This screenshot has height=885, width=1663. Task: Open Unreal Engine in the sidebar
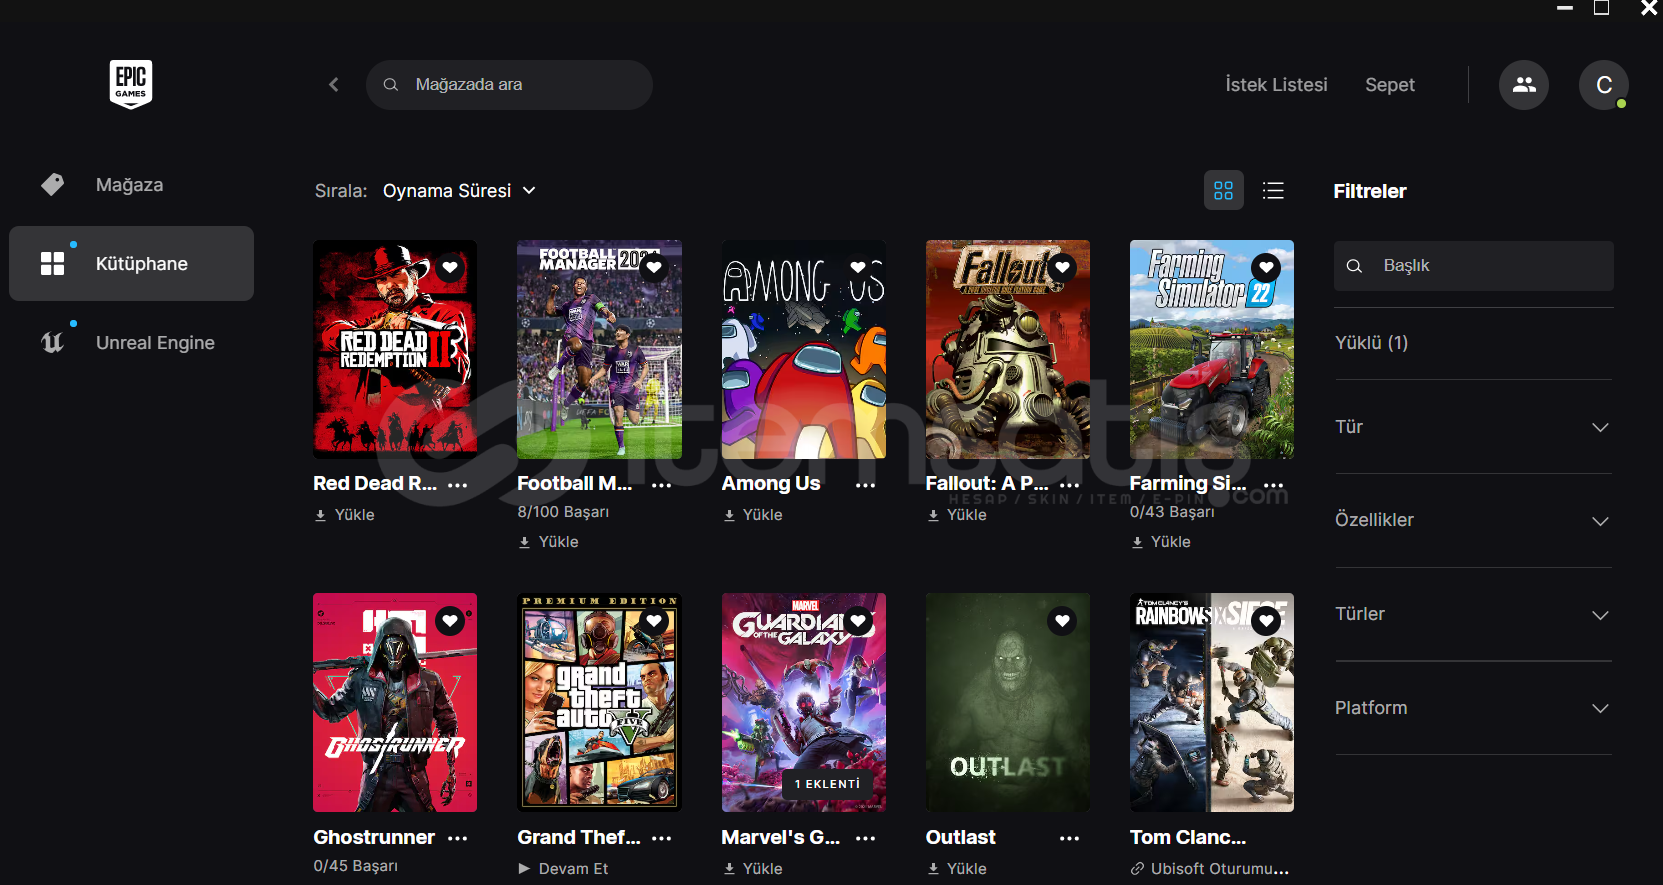(x=131, y=343)
